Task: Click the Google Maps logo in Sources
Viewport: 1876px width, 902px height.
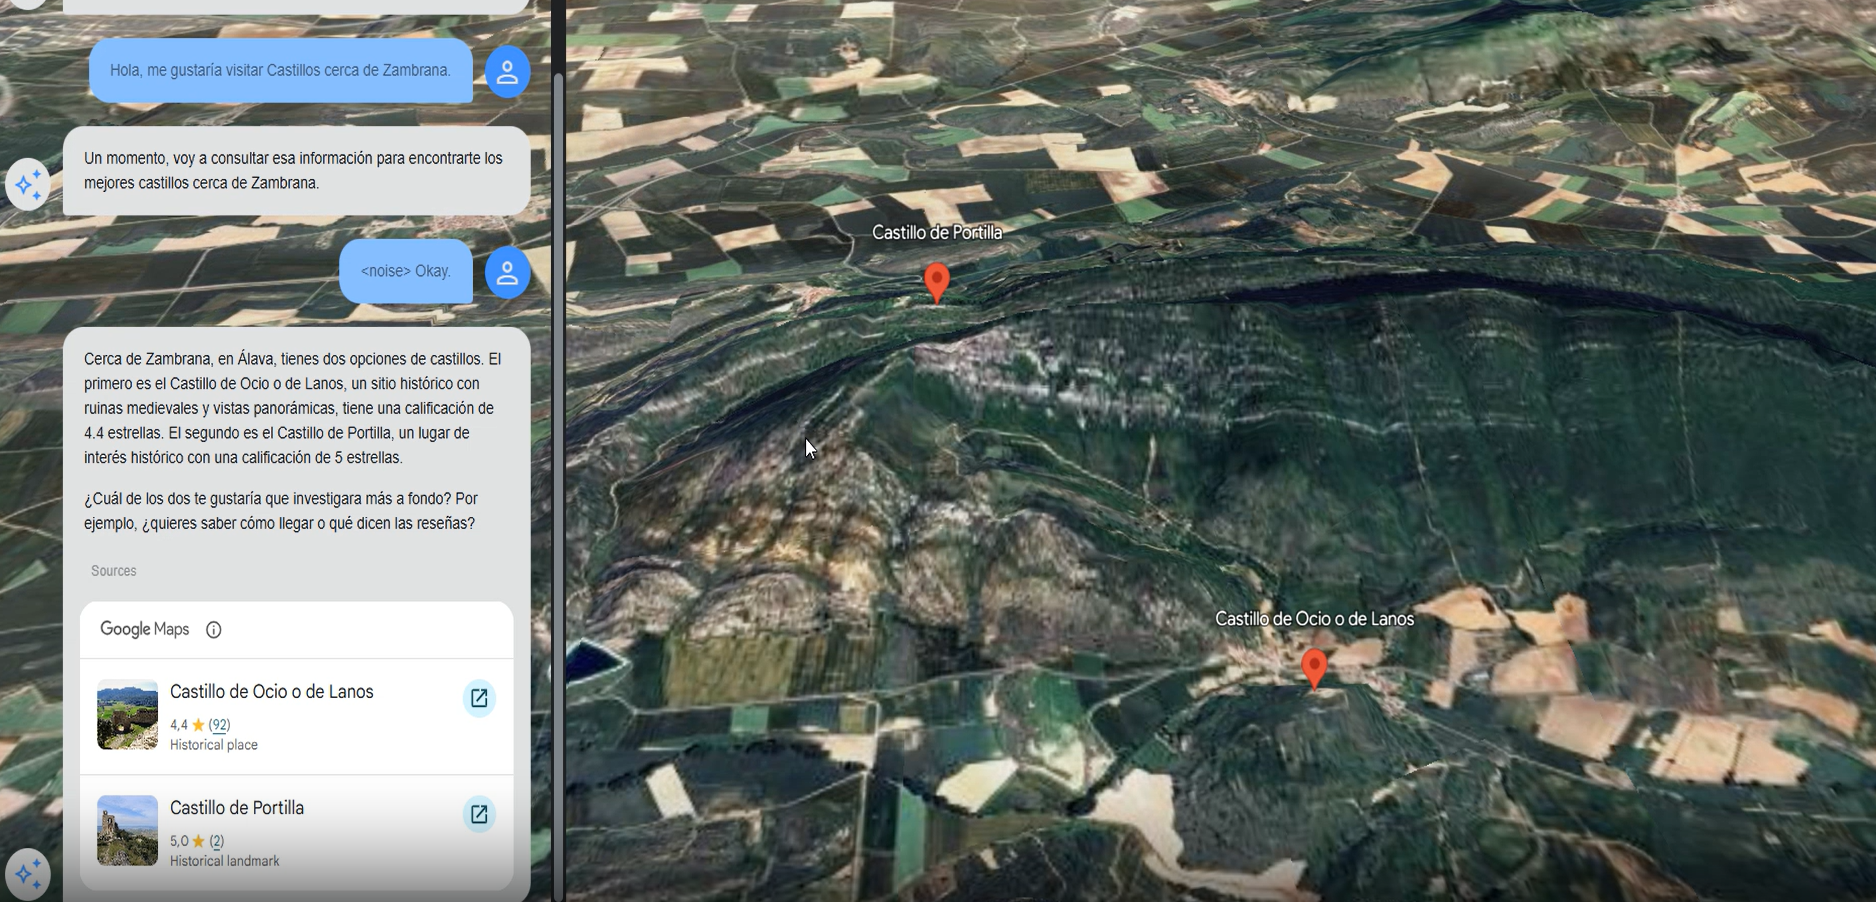Action: coord(144,629)
